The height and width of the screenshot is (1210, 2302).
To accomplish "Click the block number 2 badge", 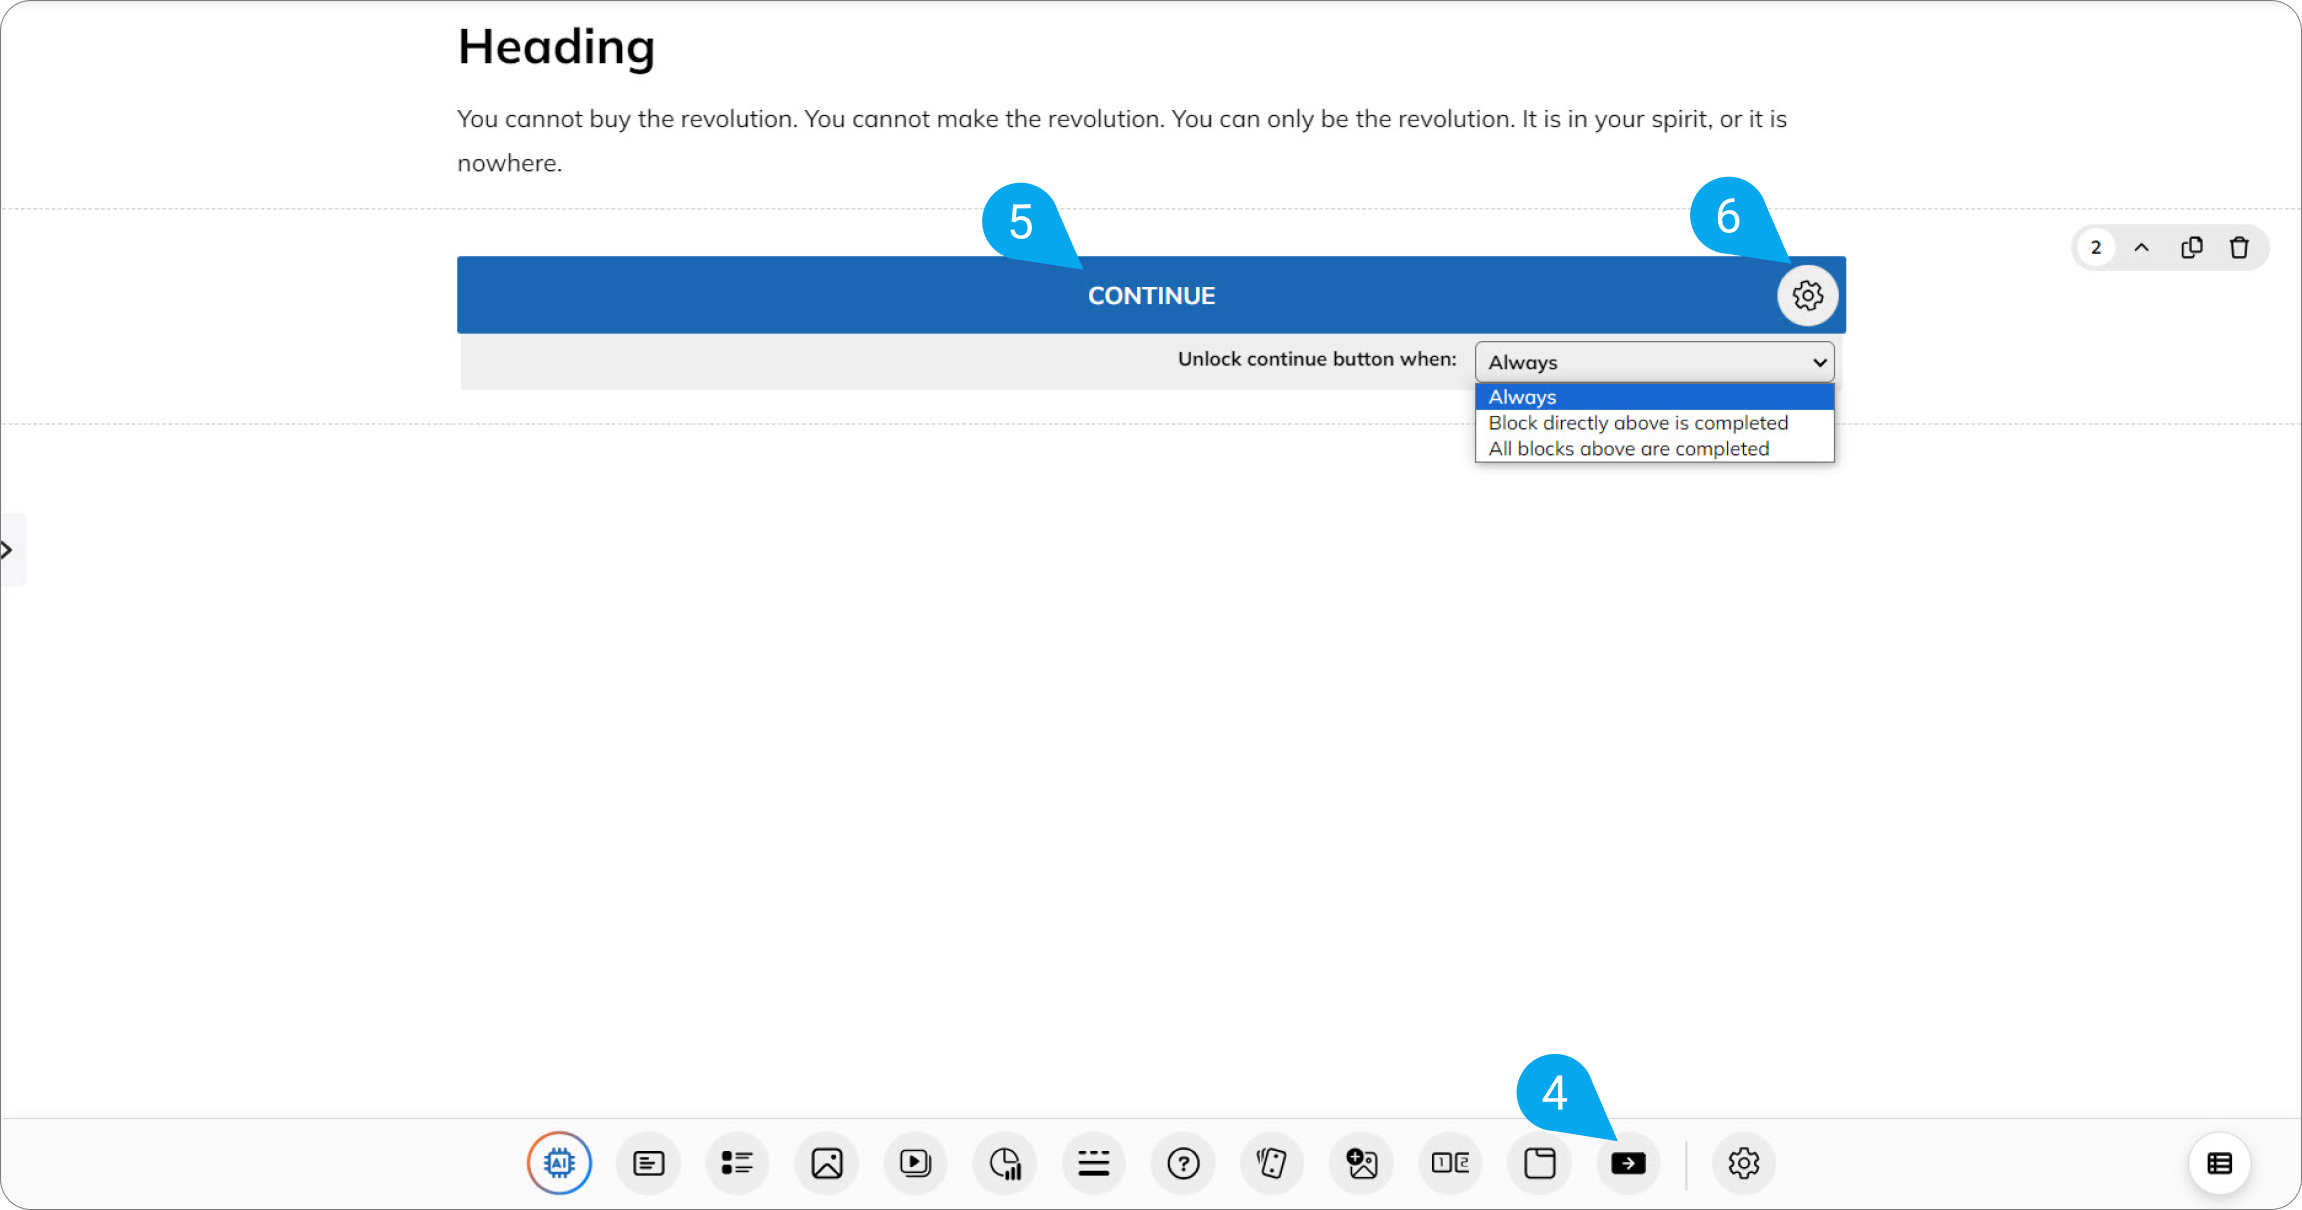I will point(2096,247).
